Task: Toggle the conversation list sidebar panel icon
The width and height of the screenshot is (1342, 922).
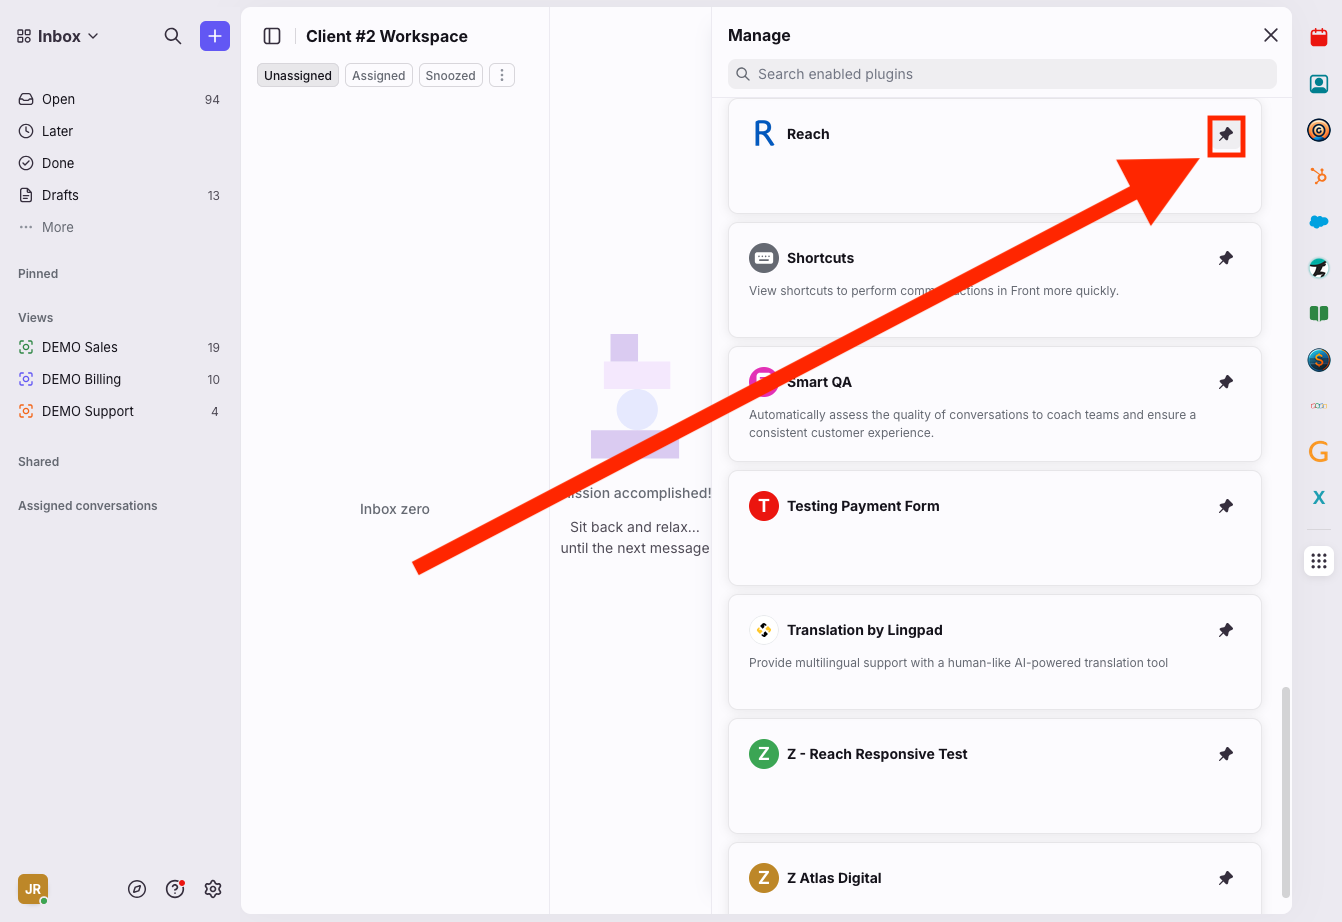Action: click(x=272, y=36)
